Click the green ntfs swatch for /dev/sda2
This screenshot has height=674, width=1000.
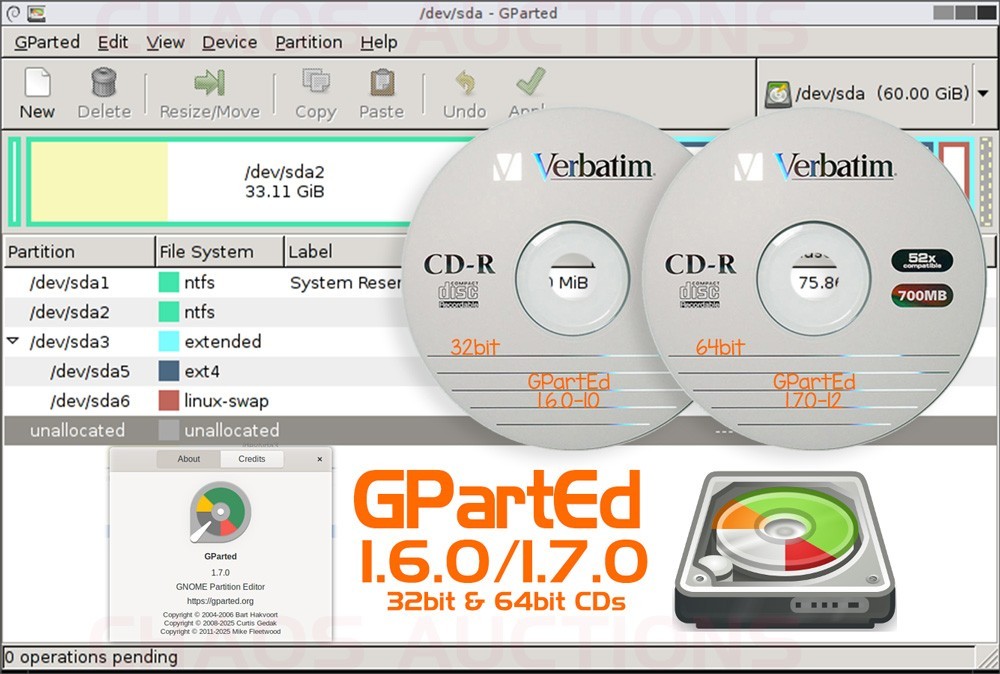(168, 312)
